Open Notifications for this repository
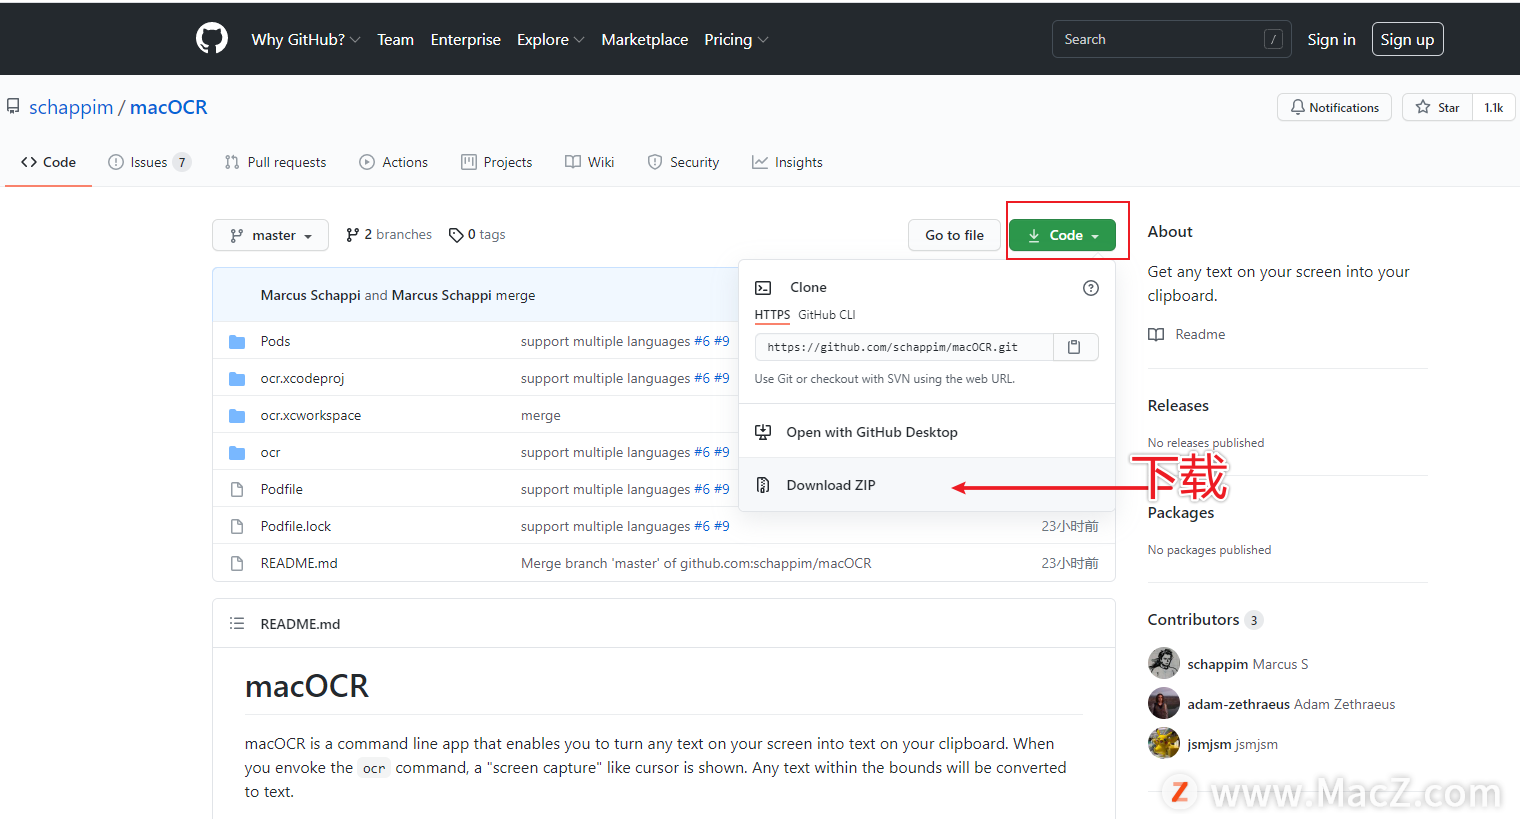This screenshot has width=1520, height=819. coord(1334,107)
